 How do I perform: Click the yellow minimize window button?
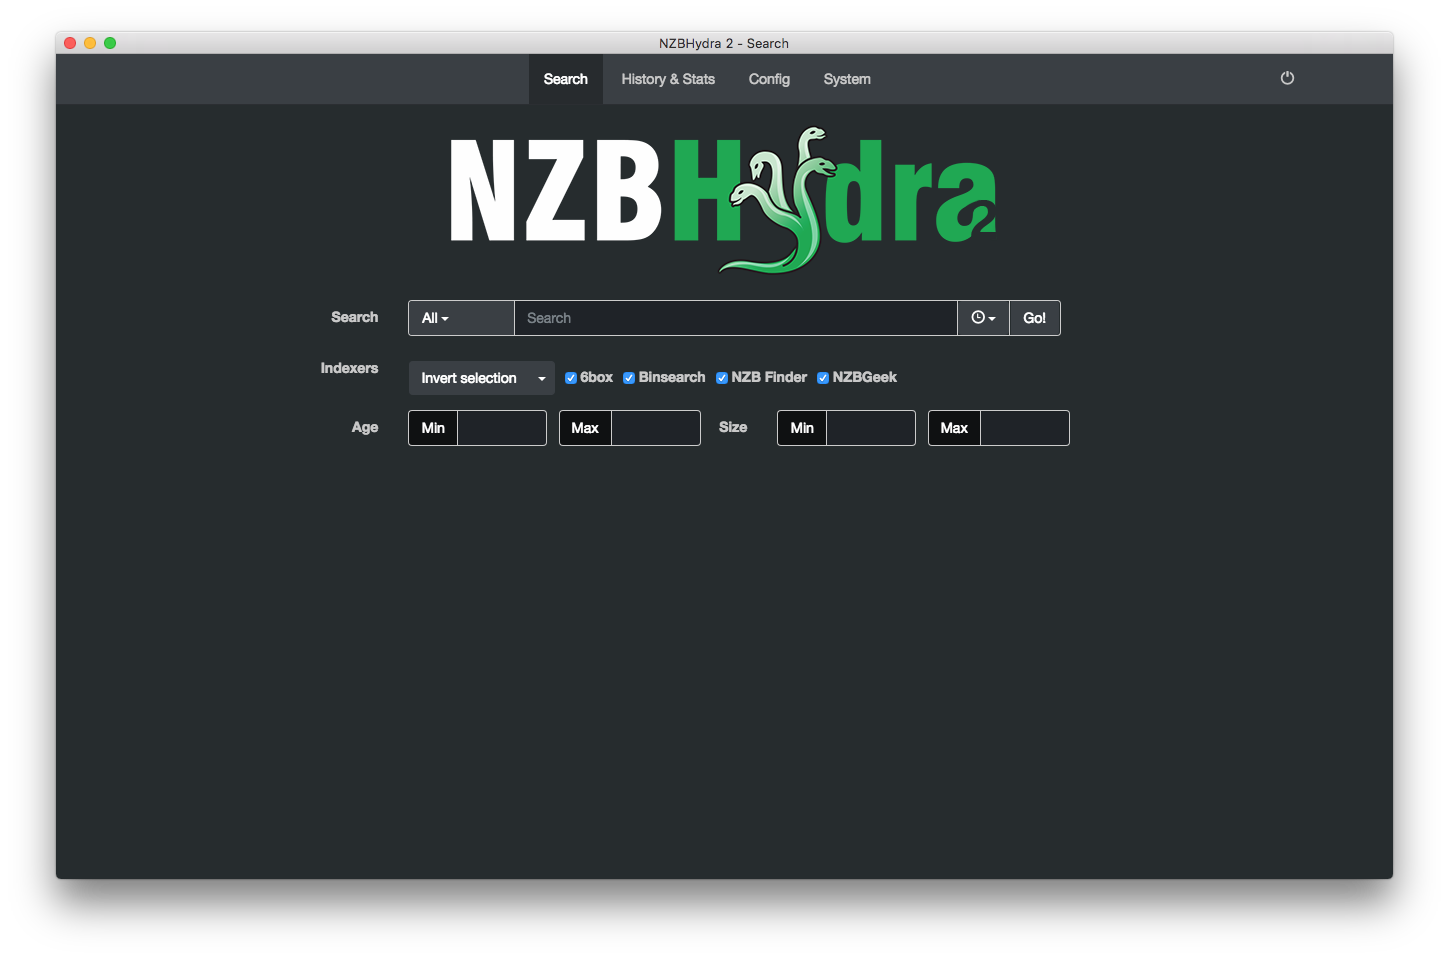pyautogui.click(x=90, y=43)
